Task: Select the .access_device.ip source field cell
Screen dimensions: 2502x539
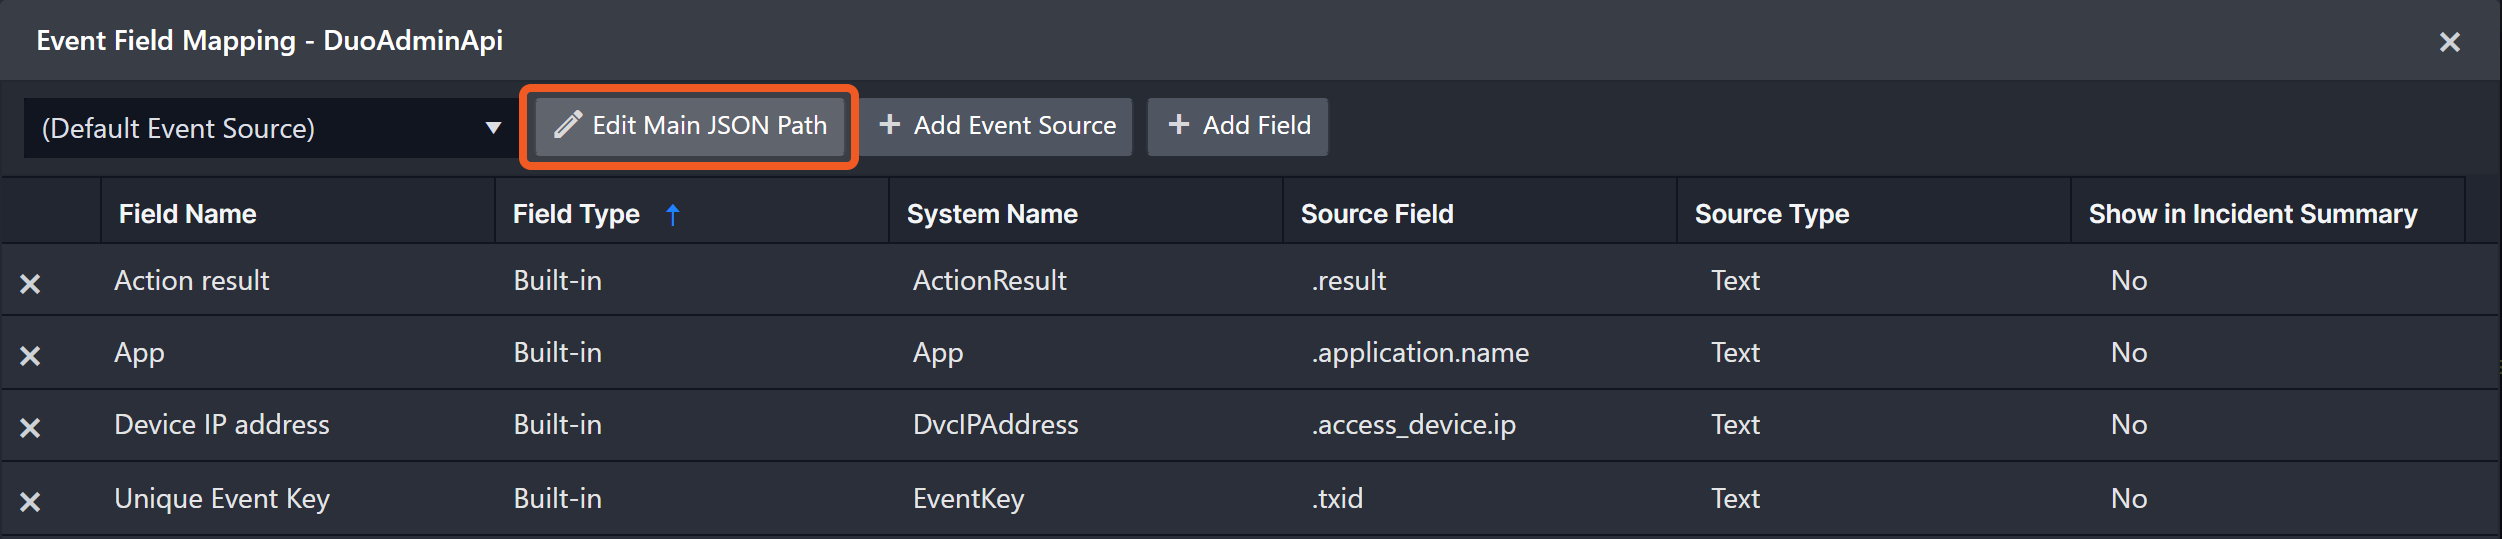Action: coord(1413,425)
